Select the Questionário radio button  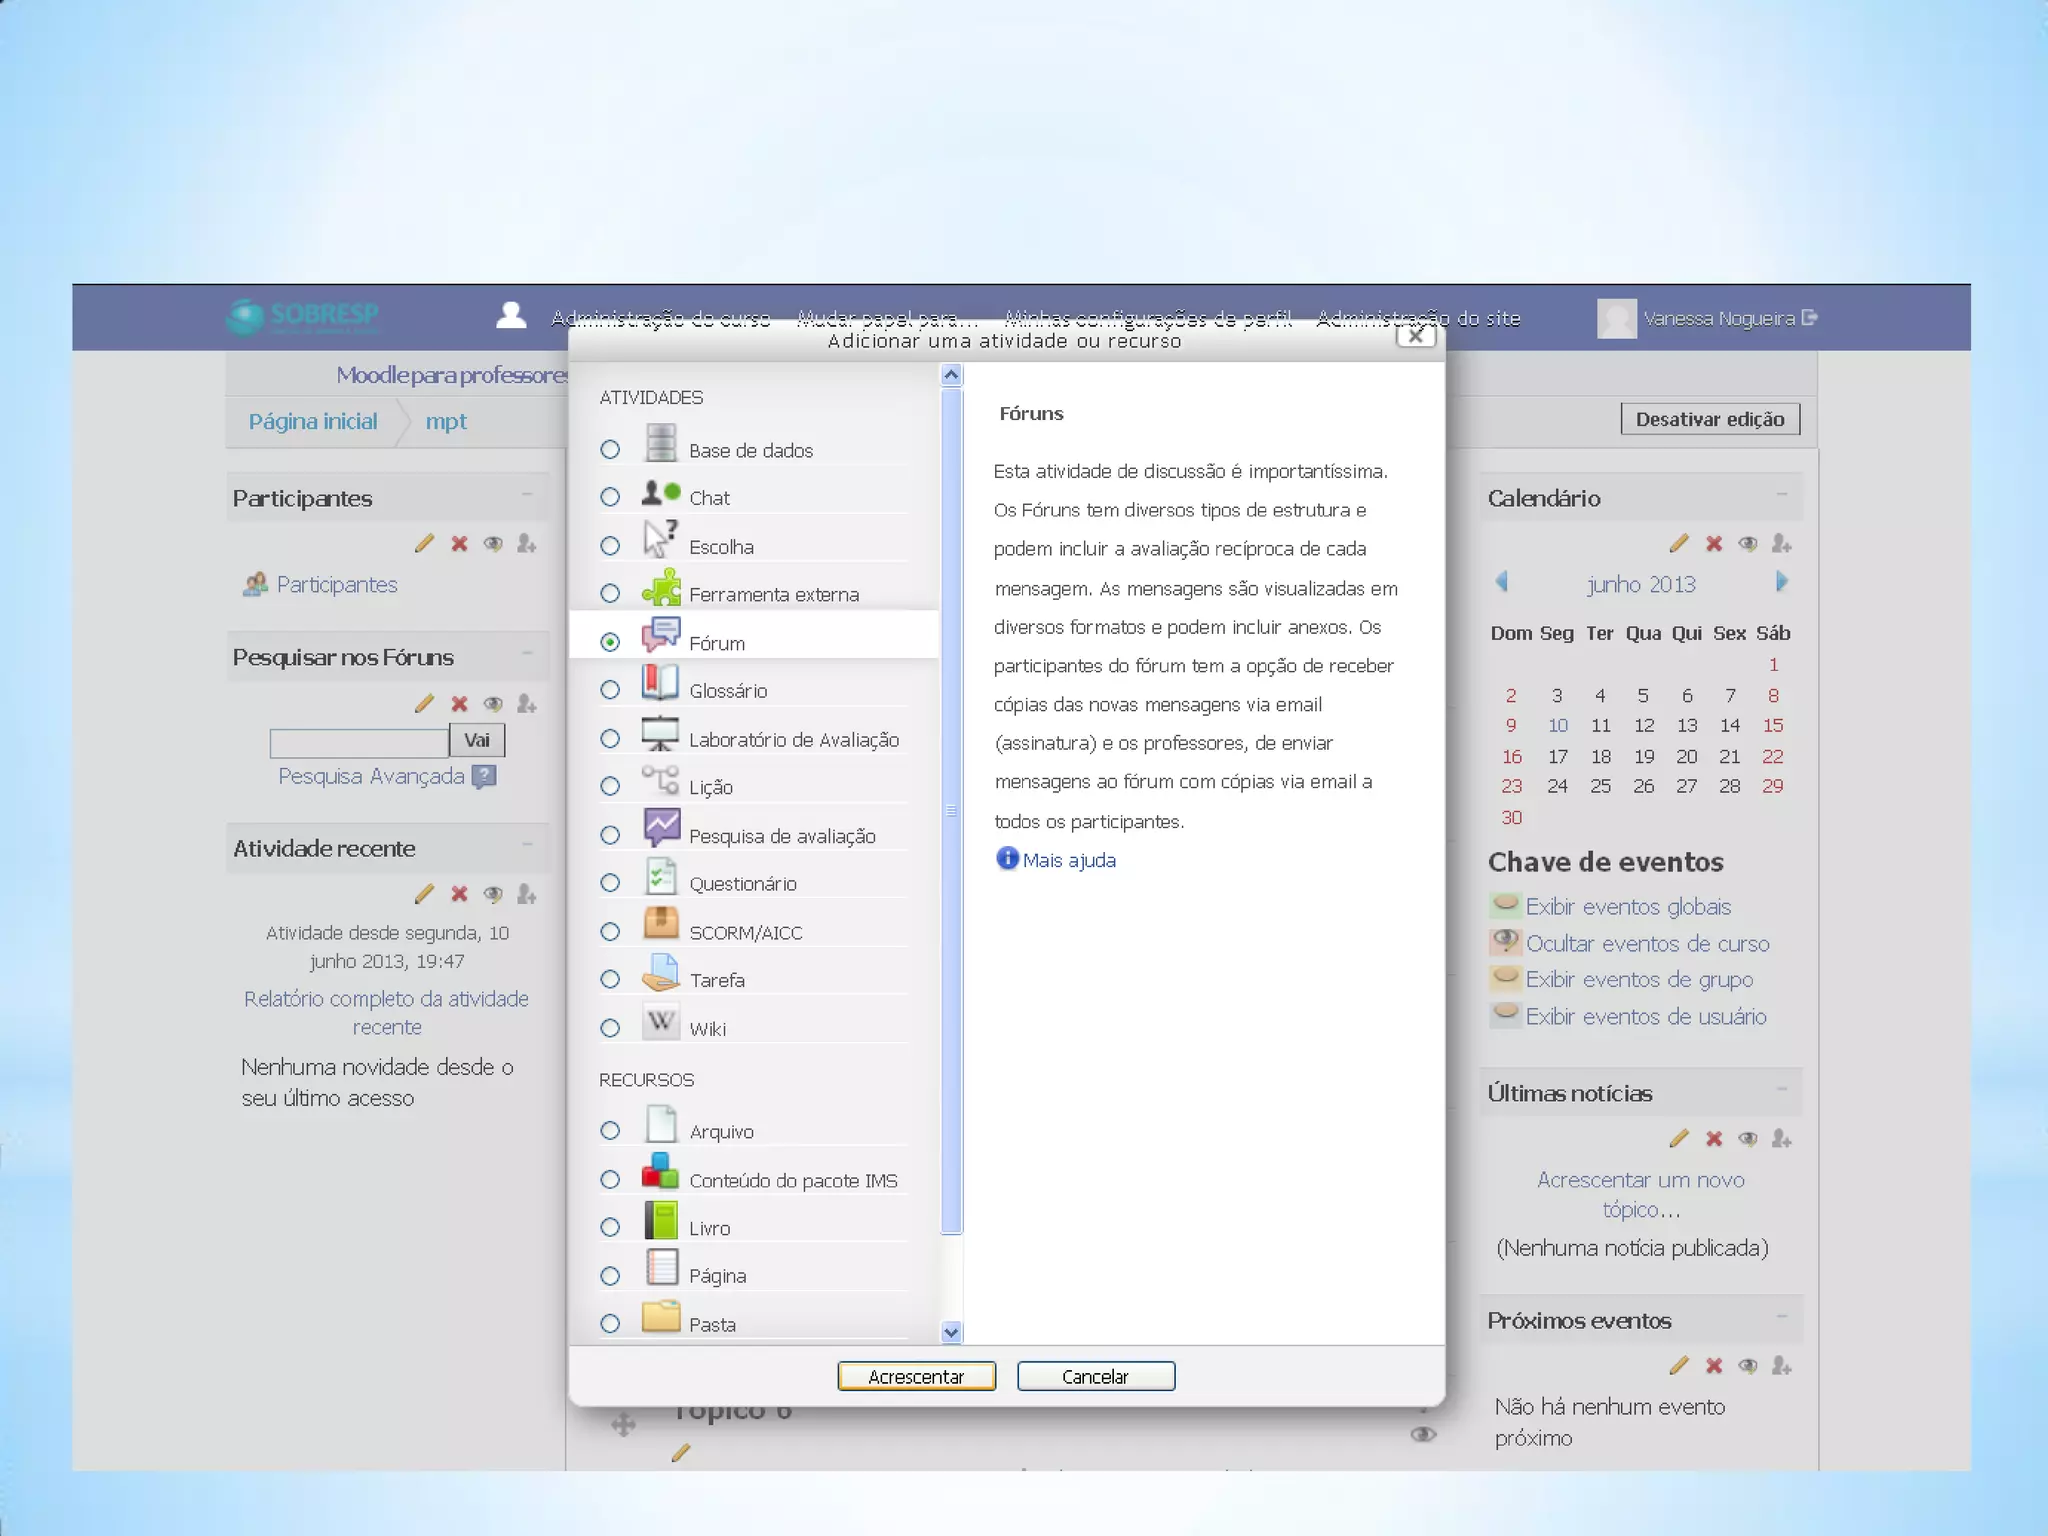click(x=610, y=883)
